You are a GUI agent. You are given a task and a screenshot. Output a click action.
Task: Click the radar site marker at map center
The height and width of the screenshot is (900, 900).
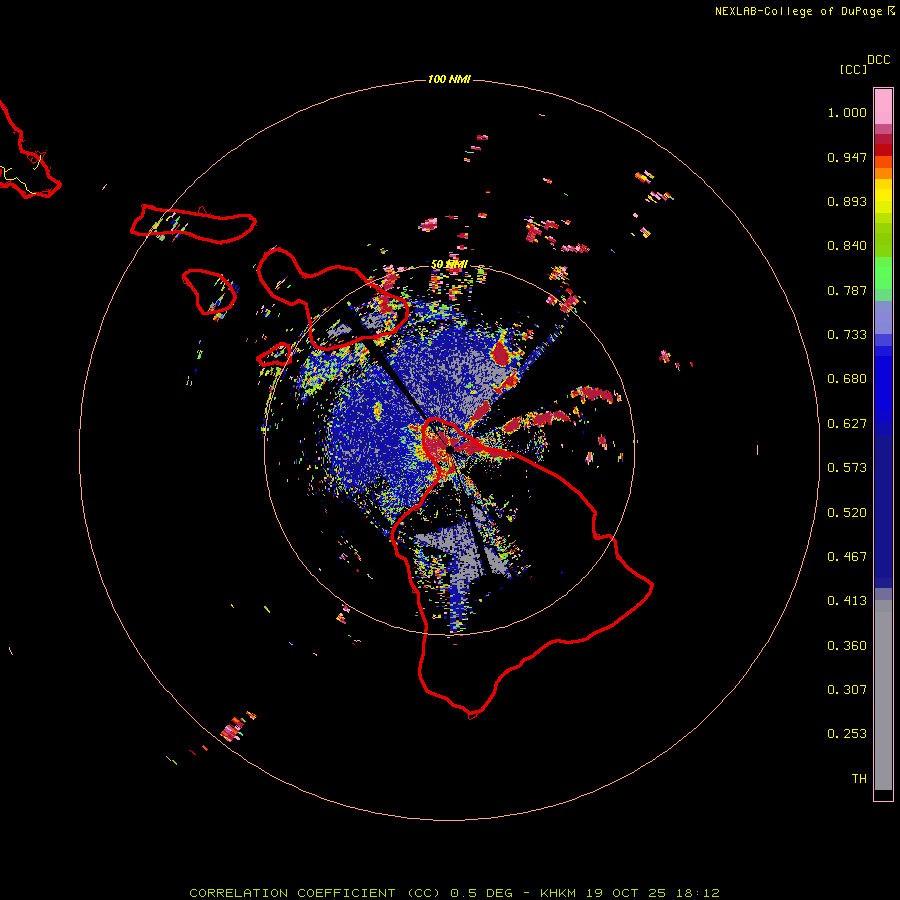coord(449,449)
